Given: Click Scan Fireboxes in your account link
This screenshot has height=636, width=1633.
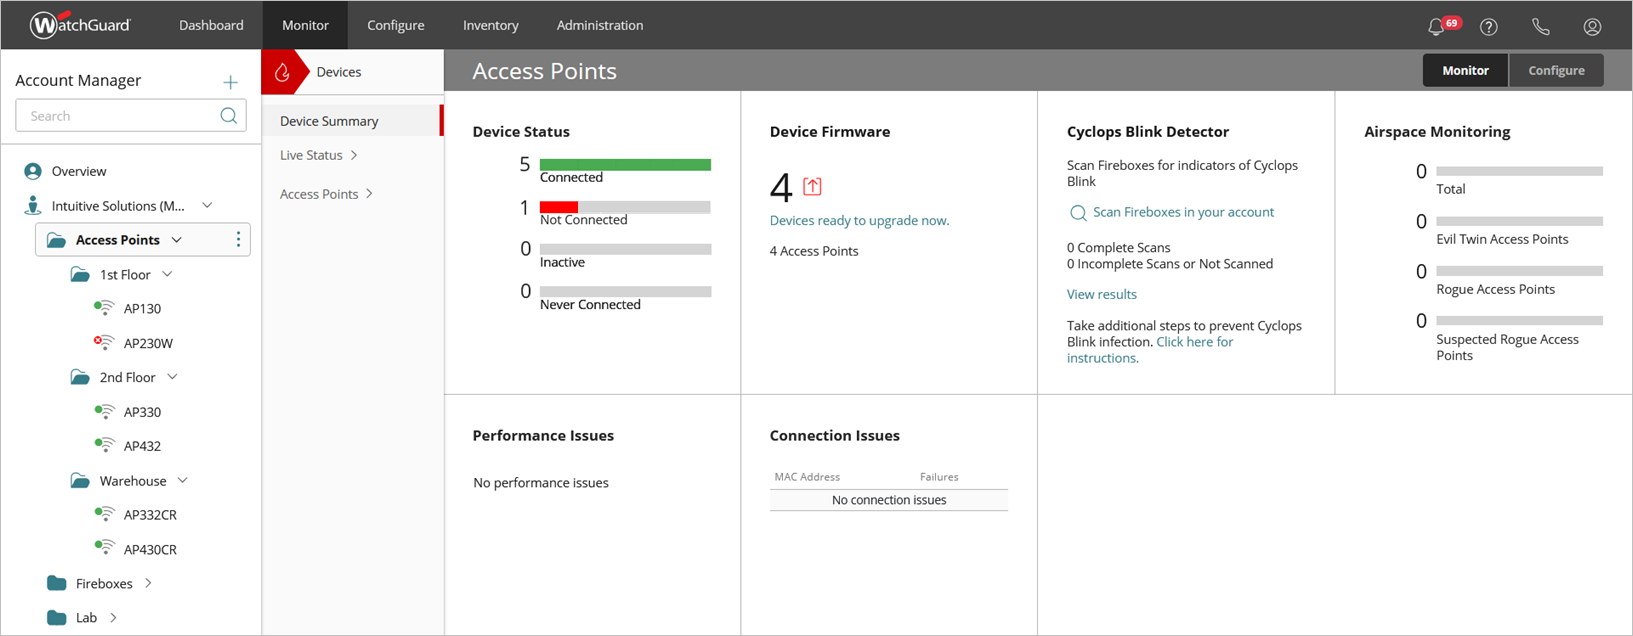Looking at the screenshot, I should click(1182, 212).
